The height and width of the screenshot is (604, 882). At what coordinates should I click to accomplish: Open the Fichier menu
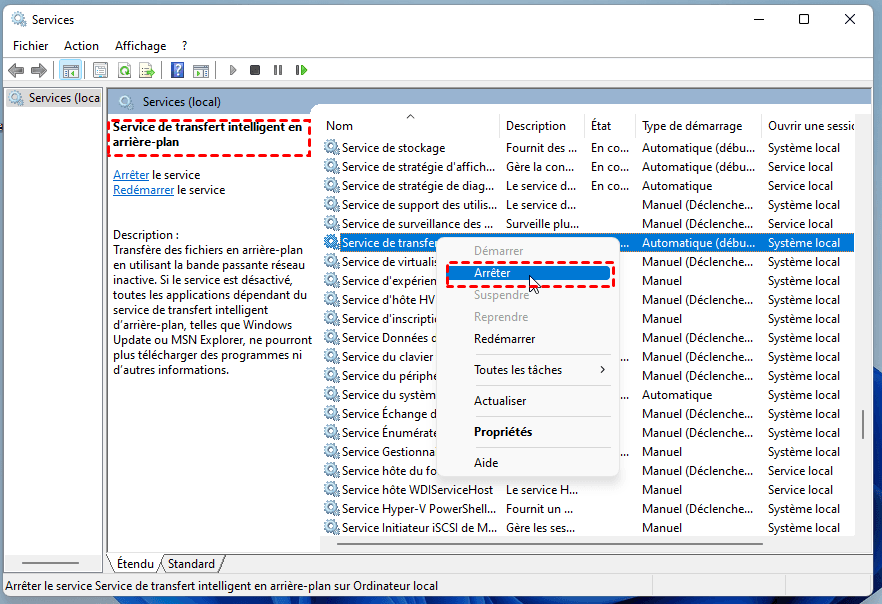(30, 46)
